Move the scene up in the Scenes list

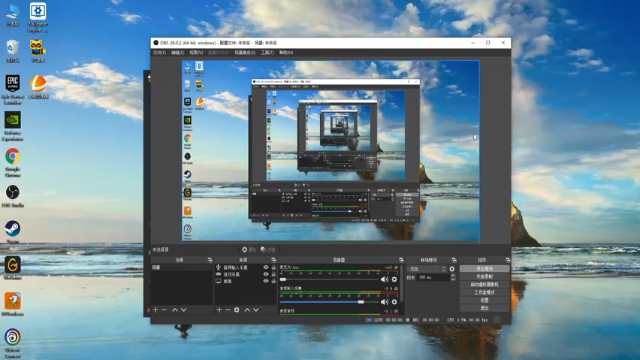pyautogui.click(x=175, y=310)
